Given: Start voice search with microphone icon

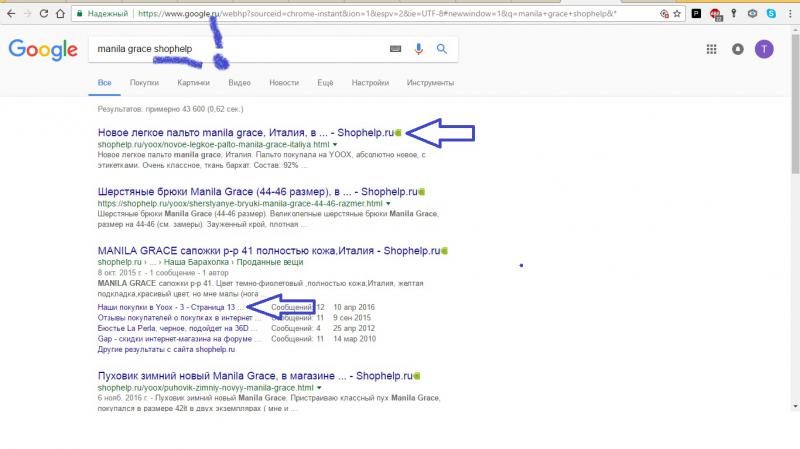Looking at the screenshot, I should click(x=418, y=49).
